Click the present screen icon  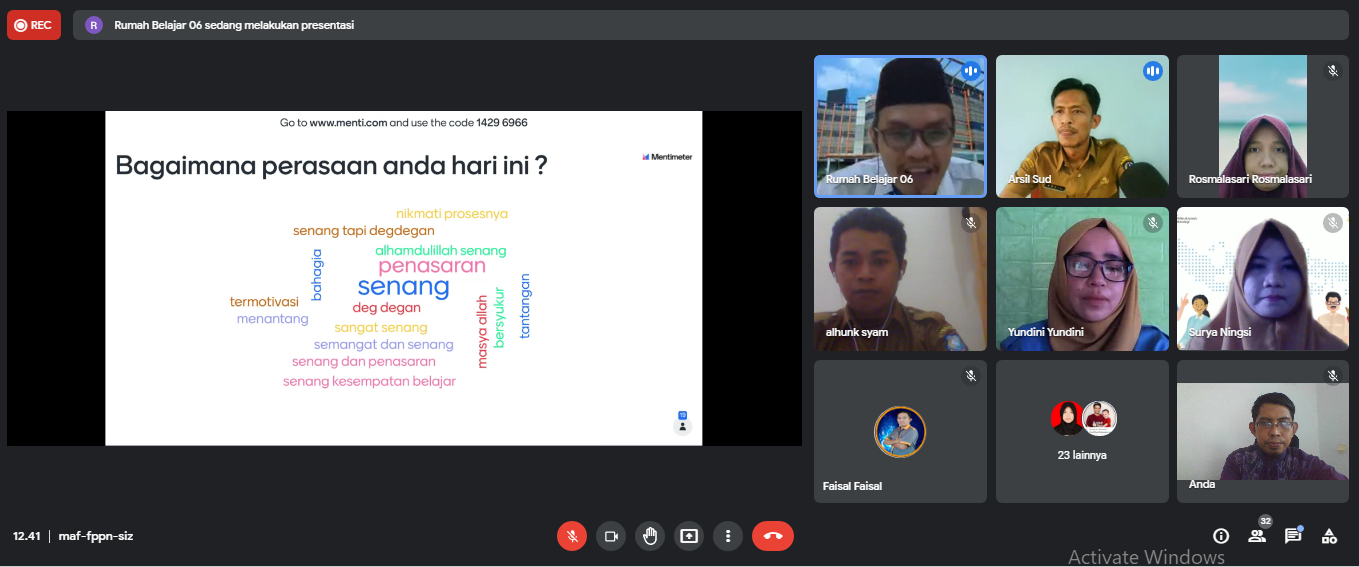[x=689, y=536]
